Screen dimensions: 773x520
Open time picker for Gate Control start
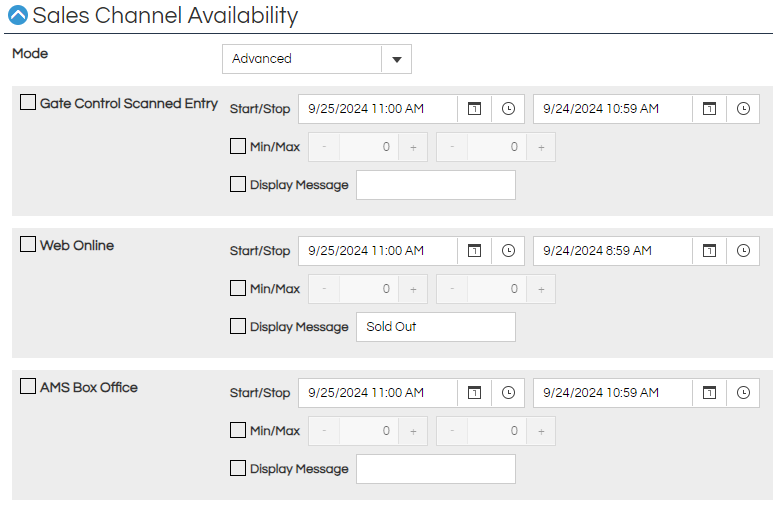point(508,109)
